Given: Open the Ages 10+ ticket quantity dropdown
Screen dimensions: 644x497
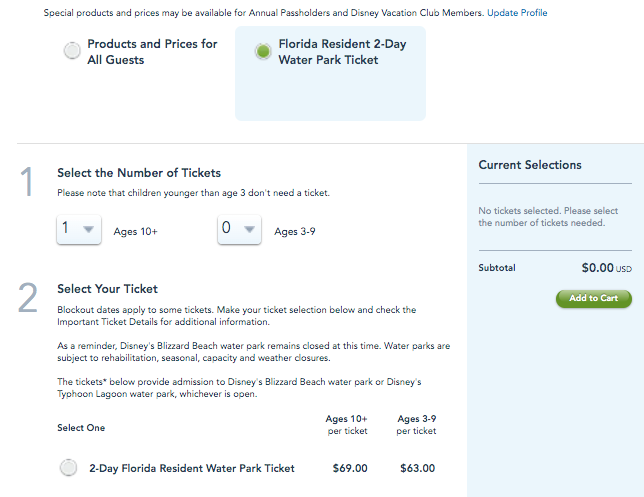Looking at the screenshot, I should click(x=79, y=229).
